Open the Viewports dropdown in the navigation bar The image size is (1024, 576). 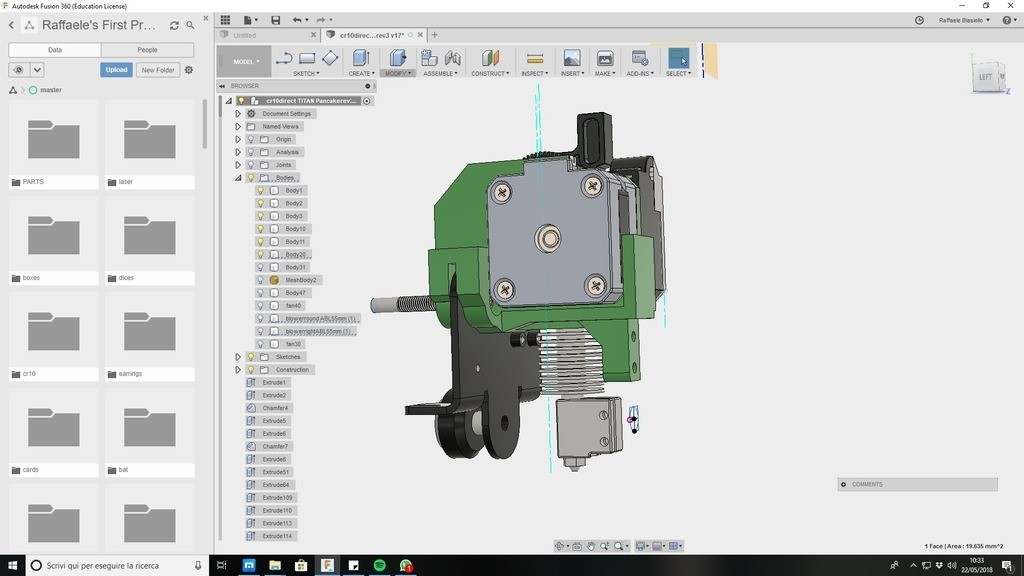click(x=676, y=546)
